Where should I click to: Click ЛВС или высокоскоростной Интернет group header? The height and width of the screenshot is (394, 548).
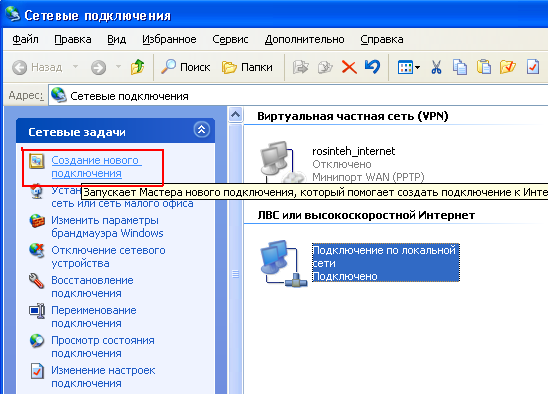[366, 215]
